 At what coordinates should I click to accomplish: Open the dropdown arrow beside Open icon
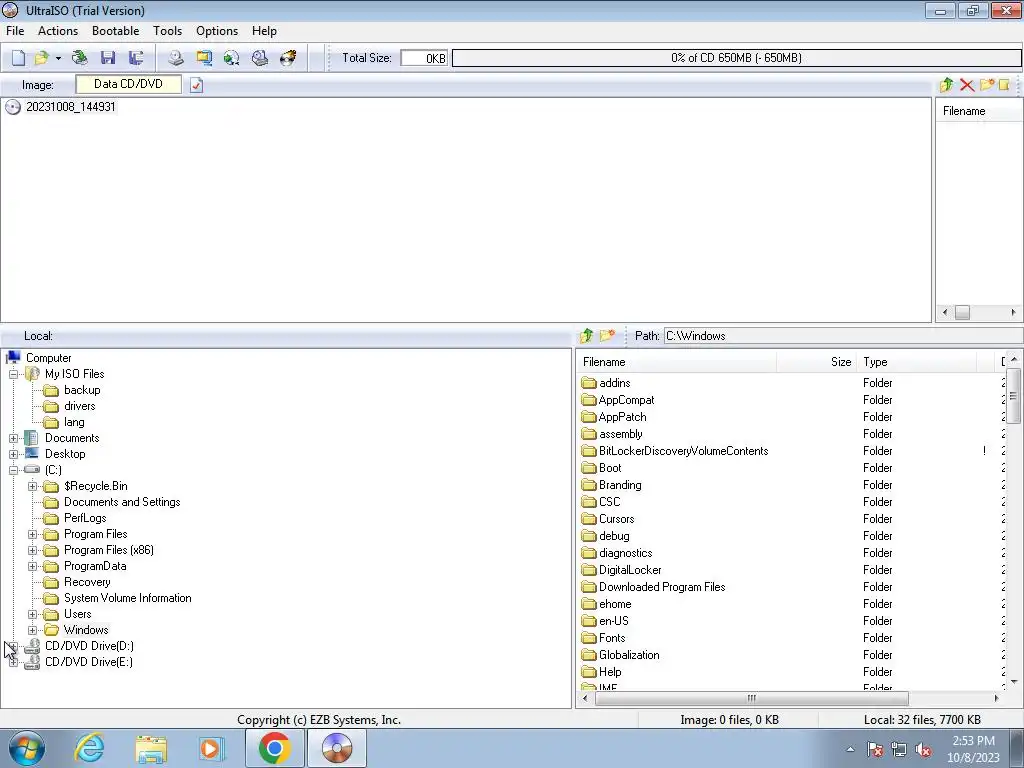tap(58, 58)
